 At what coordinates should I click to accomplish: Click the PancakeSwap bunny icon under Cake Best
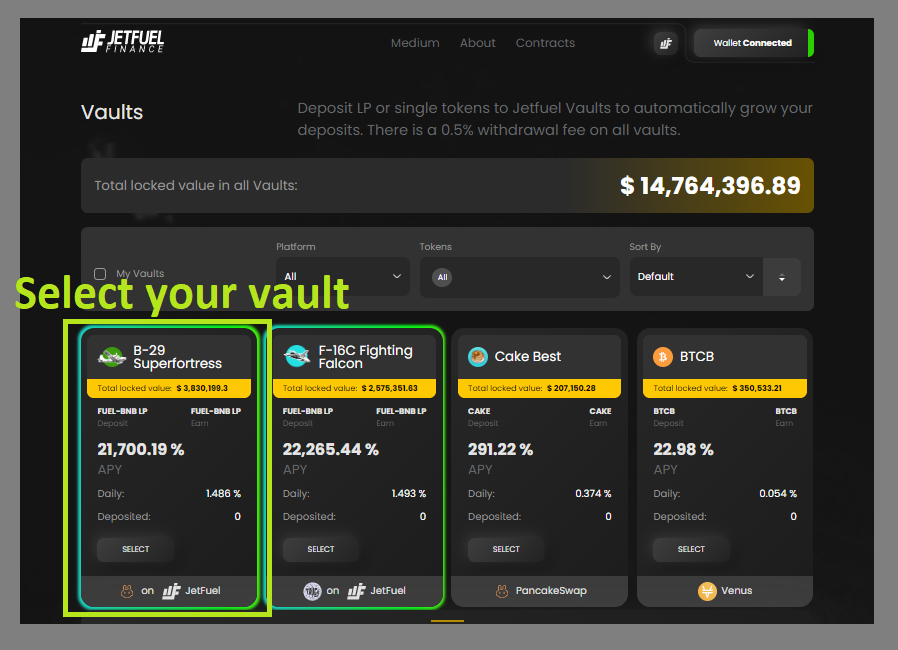(x=502, y=591)
